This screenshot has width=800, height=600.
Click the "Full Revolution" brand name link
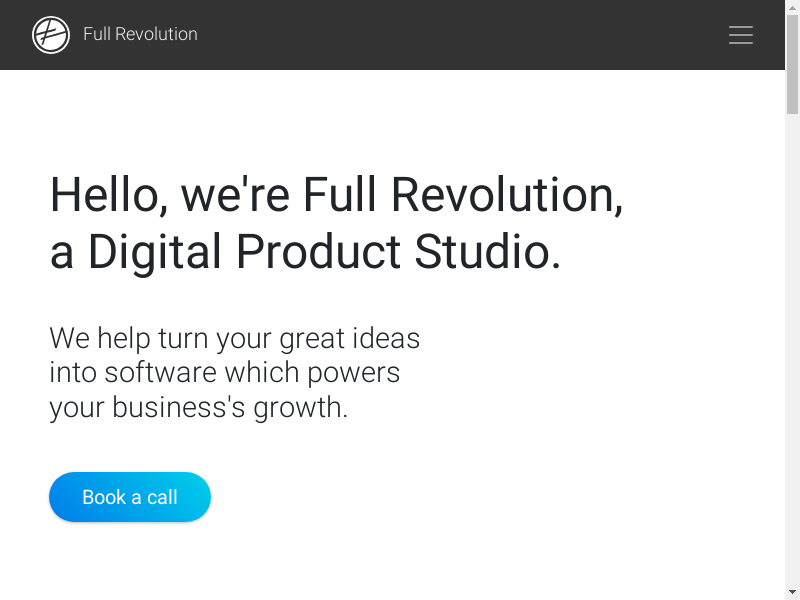(x=140, y=35)
